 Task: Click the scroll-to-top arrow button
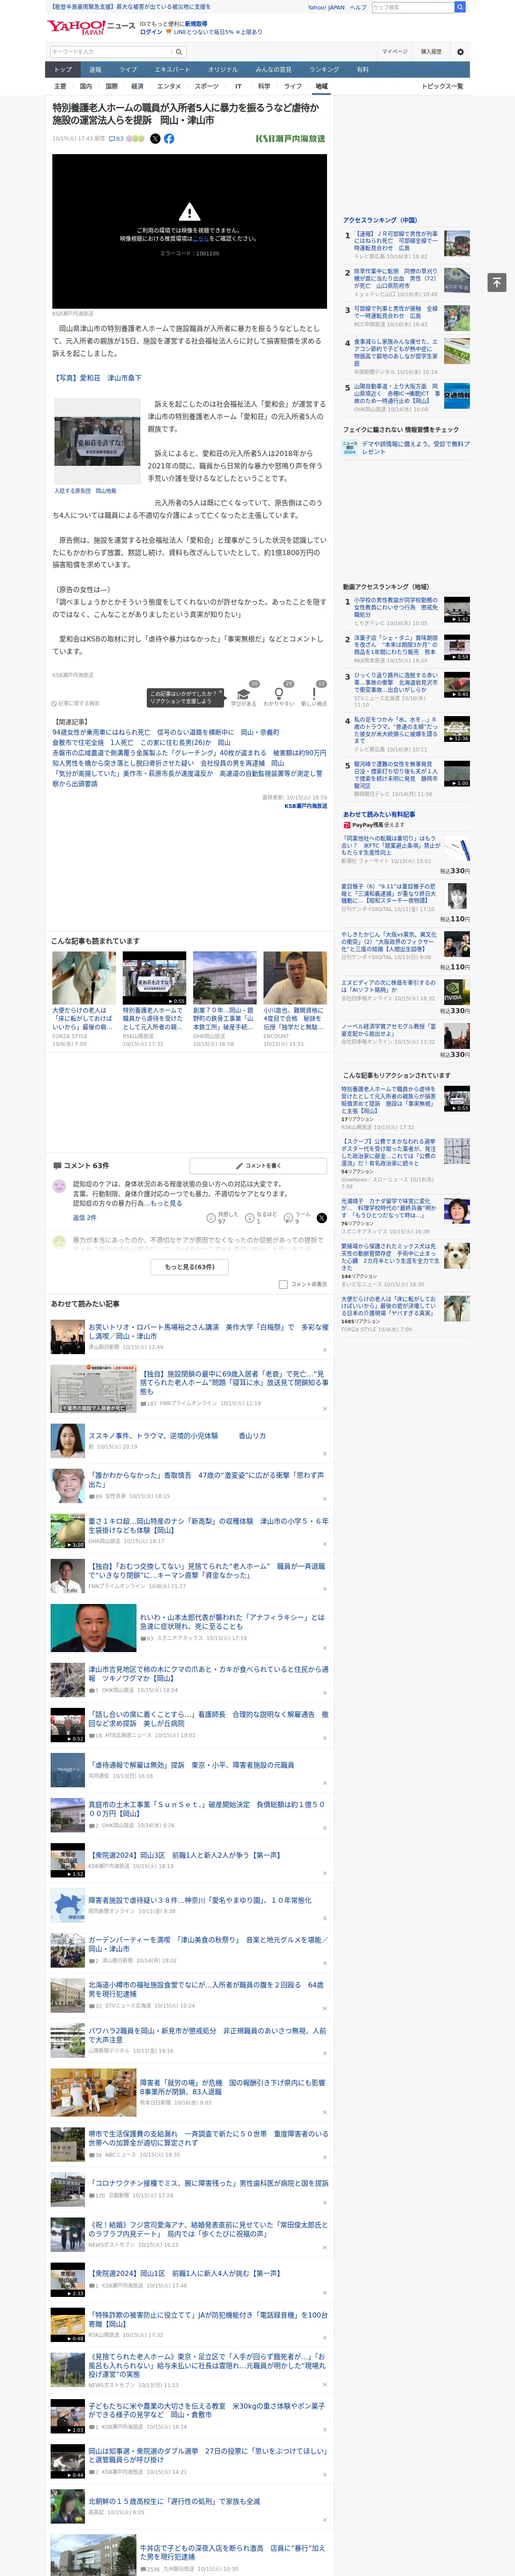(497, 282)
